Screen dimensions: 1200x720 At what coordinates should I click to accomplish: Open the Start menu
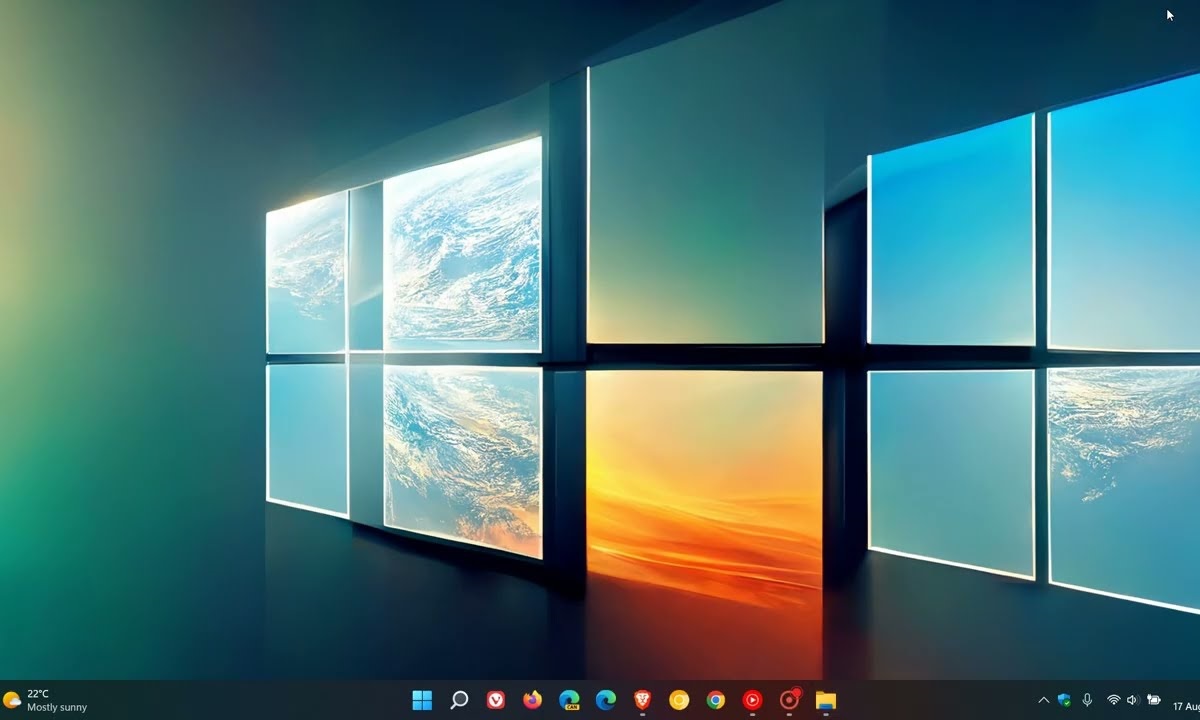pyautogui.click(x=421, y=701)
